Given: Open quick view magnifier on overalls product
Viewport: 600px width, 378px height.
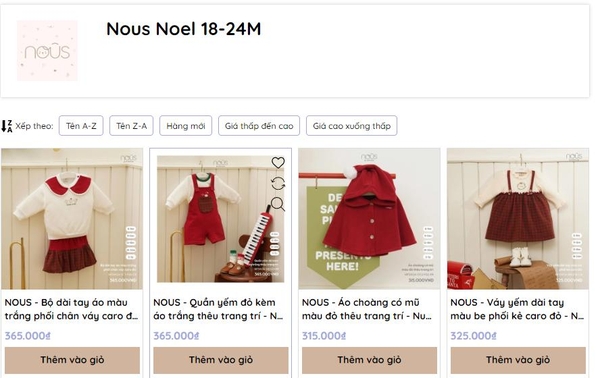Looking at the screenshot, I should [x=278, y=204].
